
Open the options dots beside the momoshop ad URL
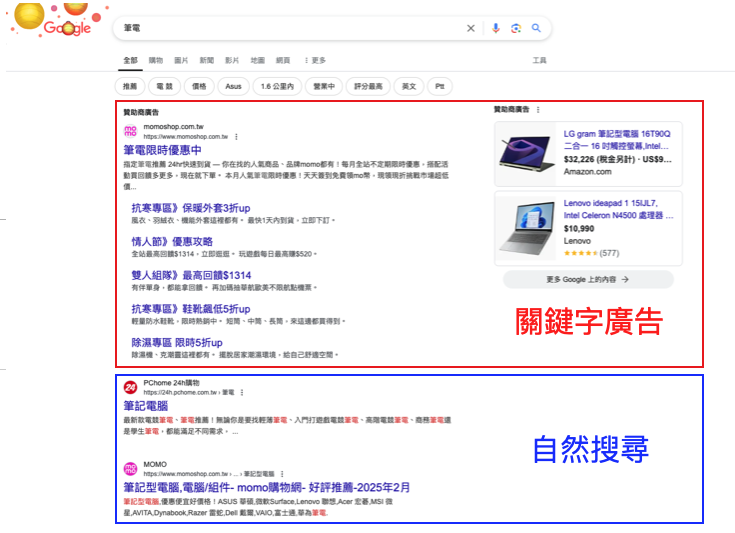tap(236, 137)
